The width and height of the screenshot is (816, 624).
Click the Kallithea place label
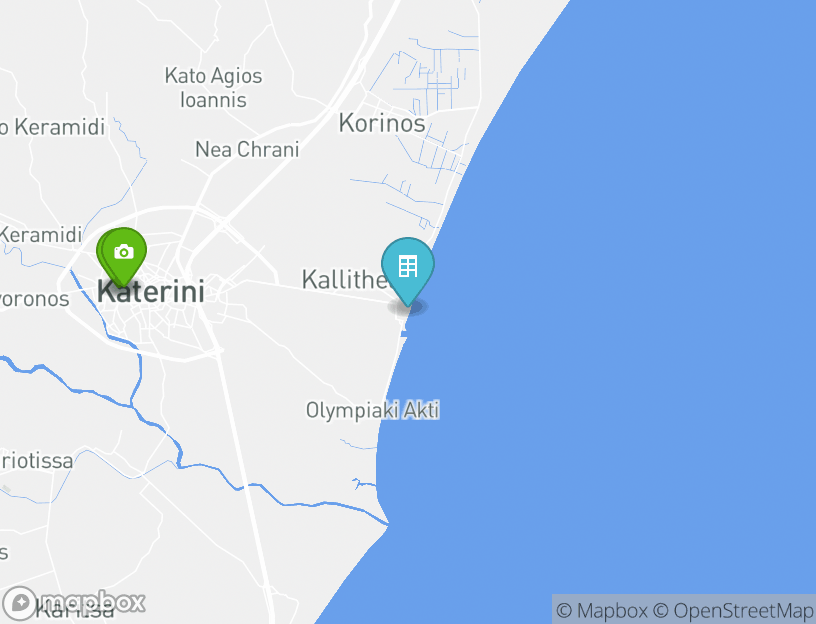[x=345, y=279]
